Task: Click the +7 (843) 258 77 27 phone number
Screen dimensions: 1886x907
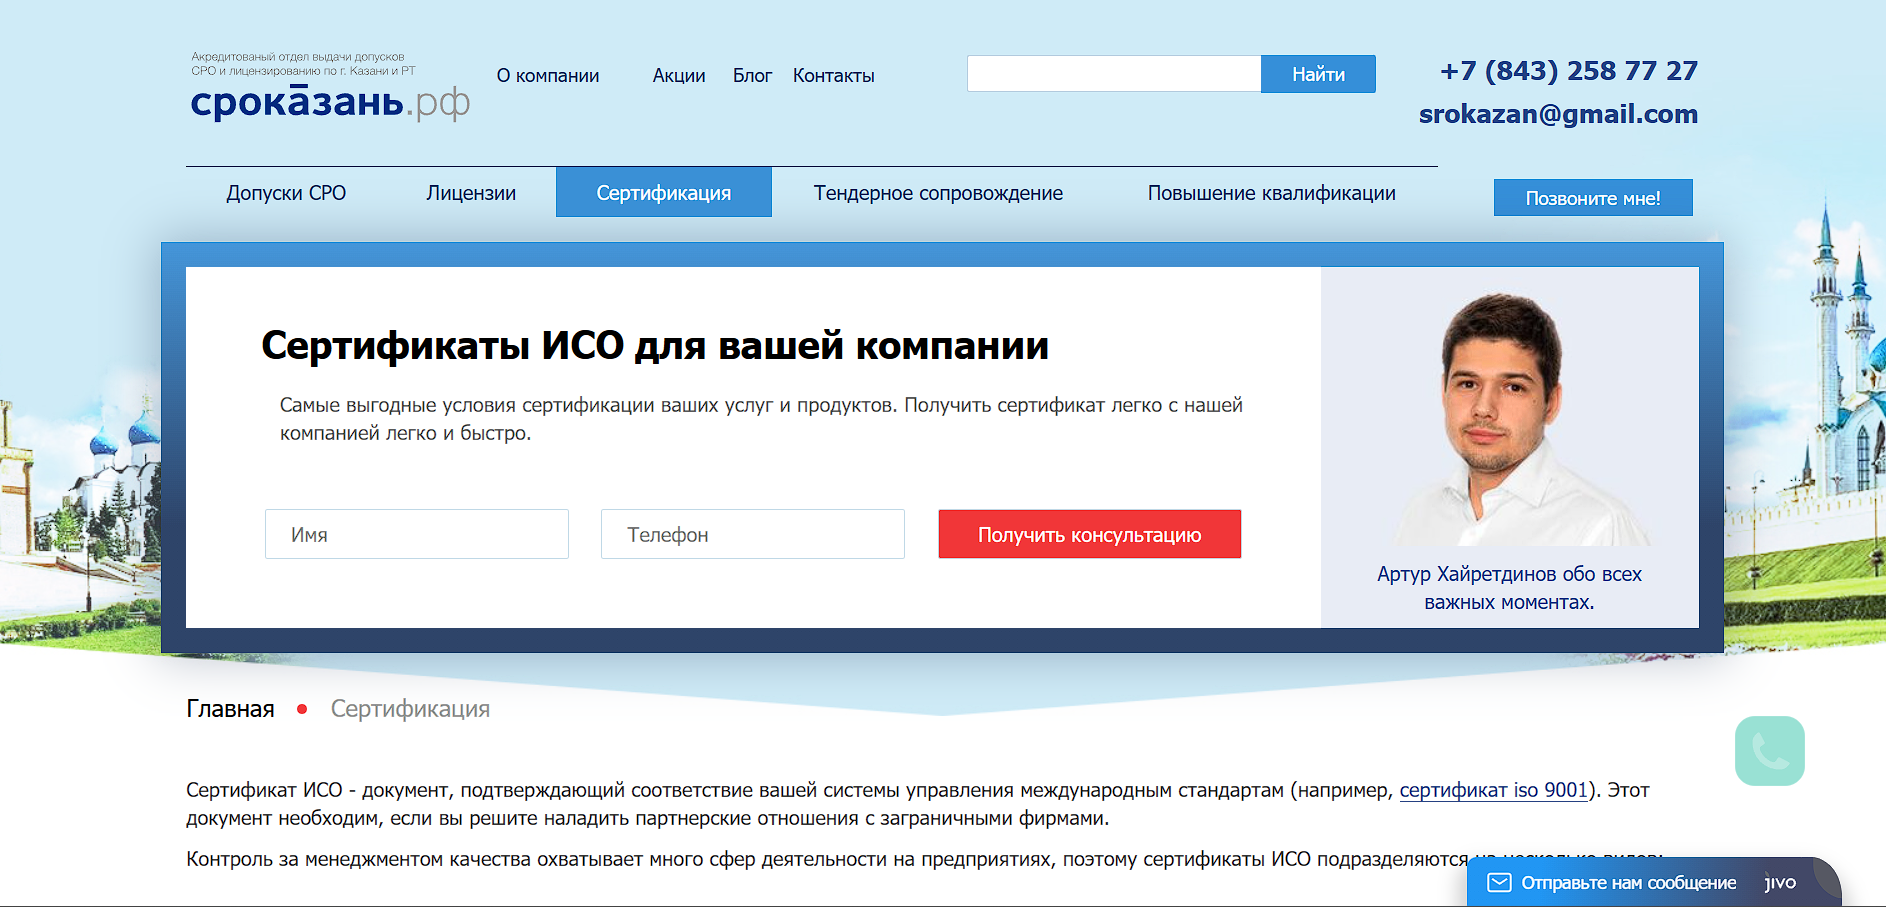Action: click(1569, 71)
